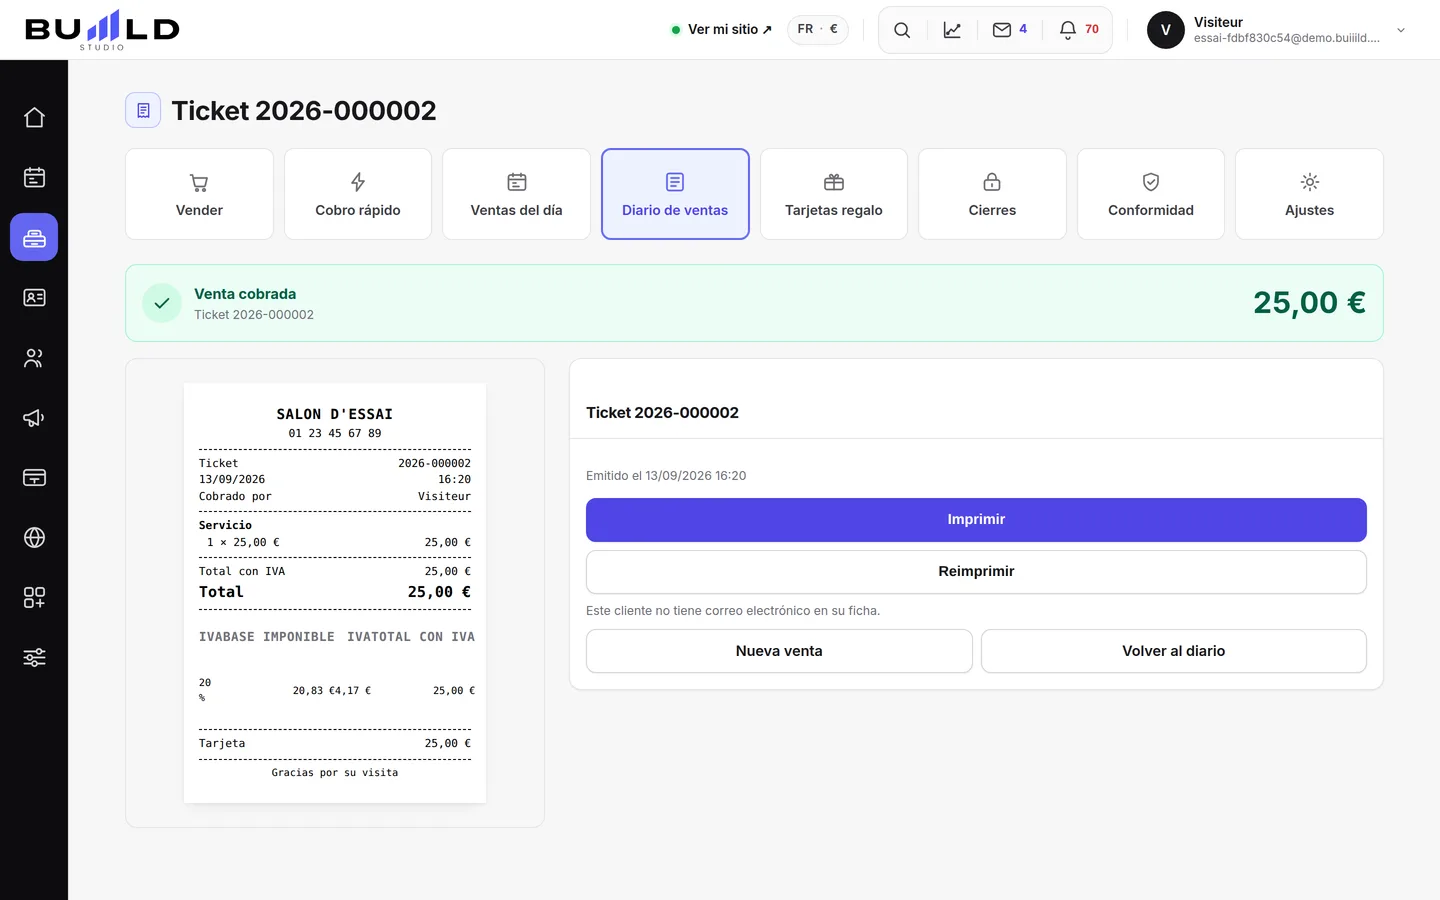Screen dimensions: 1440x900
Task: Click the Builld Studio logo
Action: pyautogui.click(x=102, y=30)
